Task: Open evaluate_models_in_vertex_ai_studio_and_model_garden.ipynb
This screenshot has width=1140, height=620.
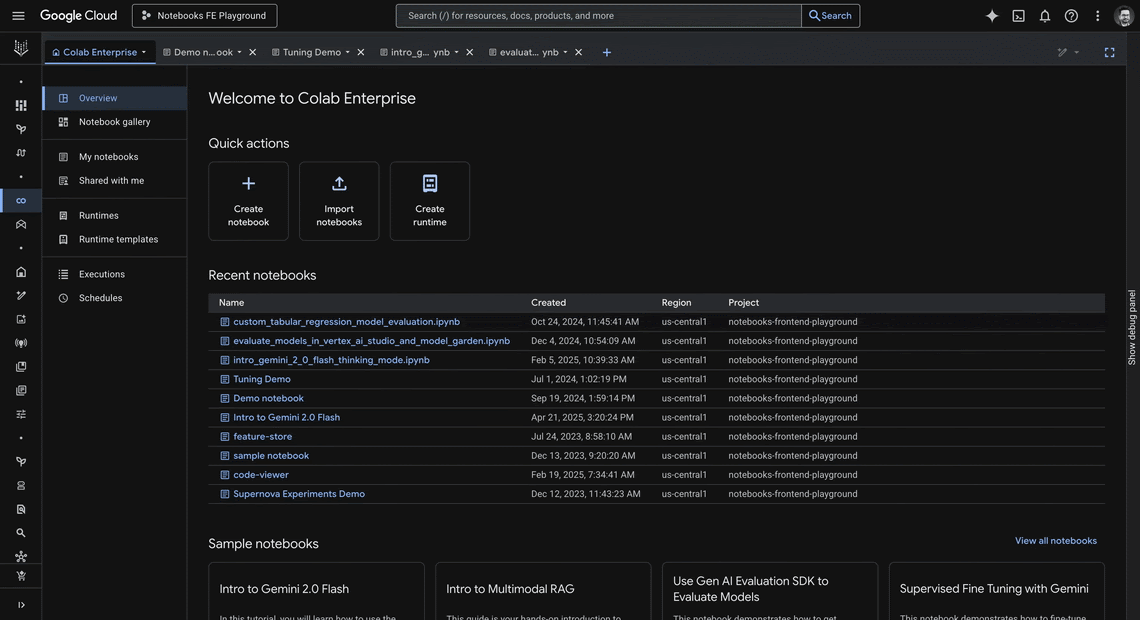Action: click(372, 341)
